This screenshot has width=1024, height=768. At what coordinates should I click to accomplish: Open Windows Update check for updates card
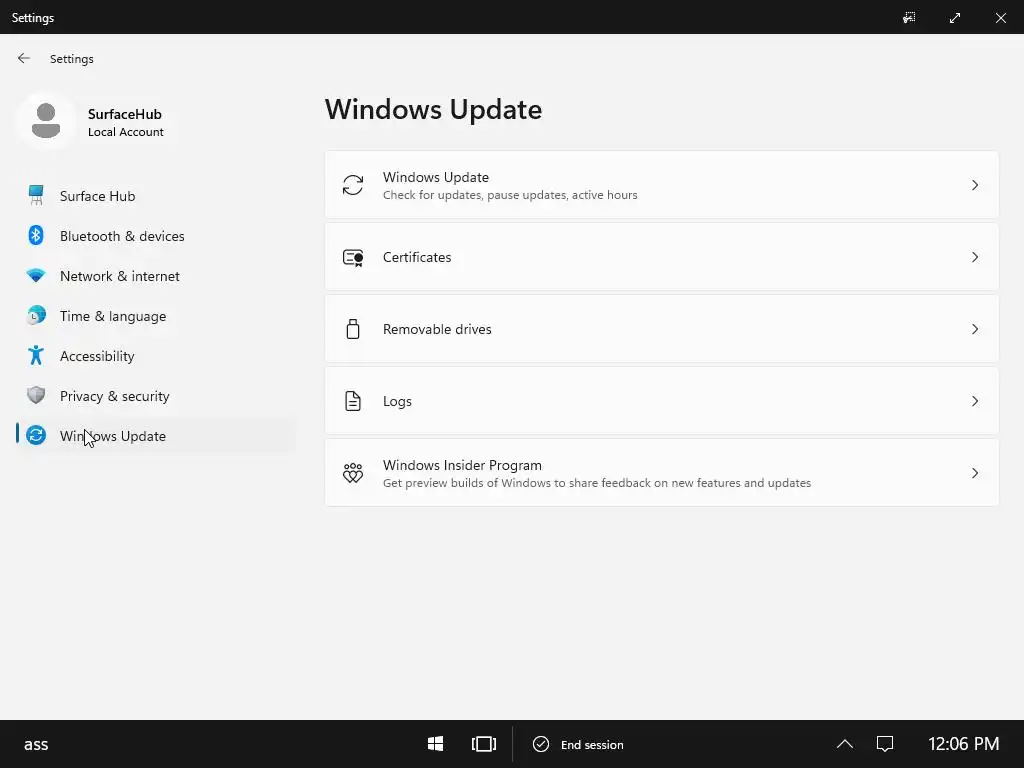[x=662, y=185]
